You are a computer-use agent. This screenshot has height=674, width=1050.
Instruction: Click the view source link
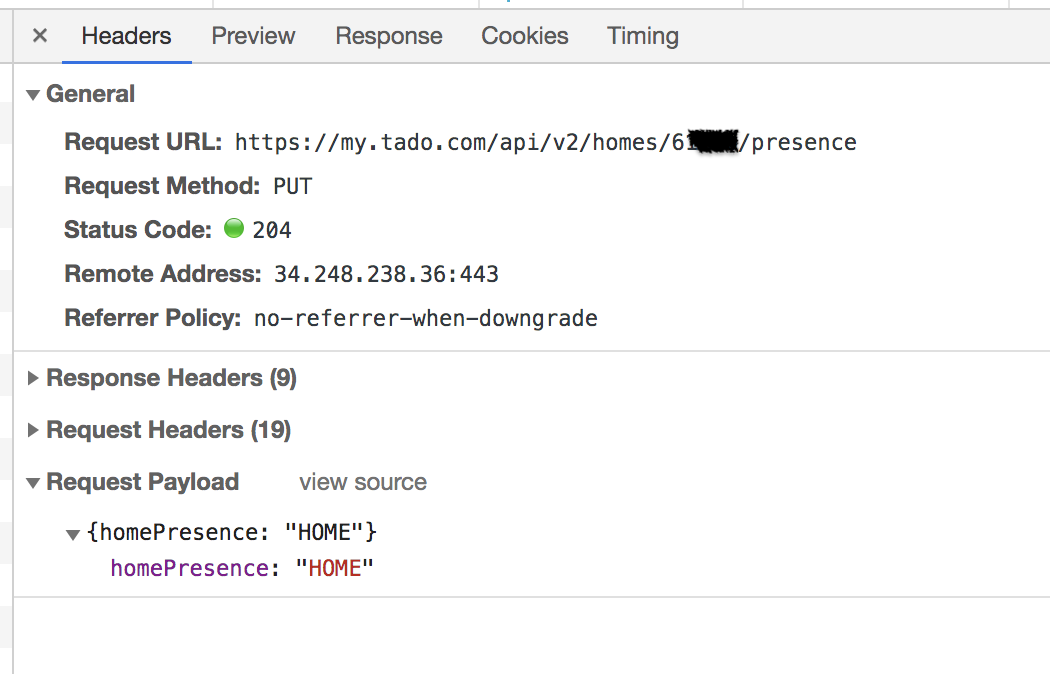pyautogui.click(x=362, y=482)
